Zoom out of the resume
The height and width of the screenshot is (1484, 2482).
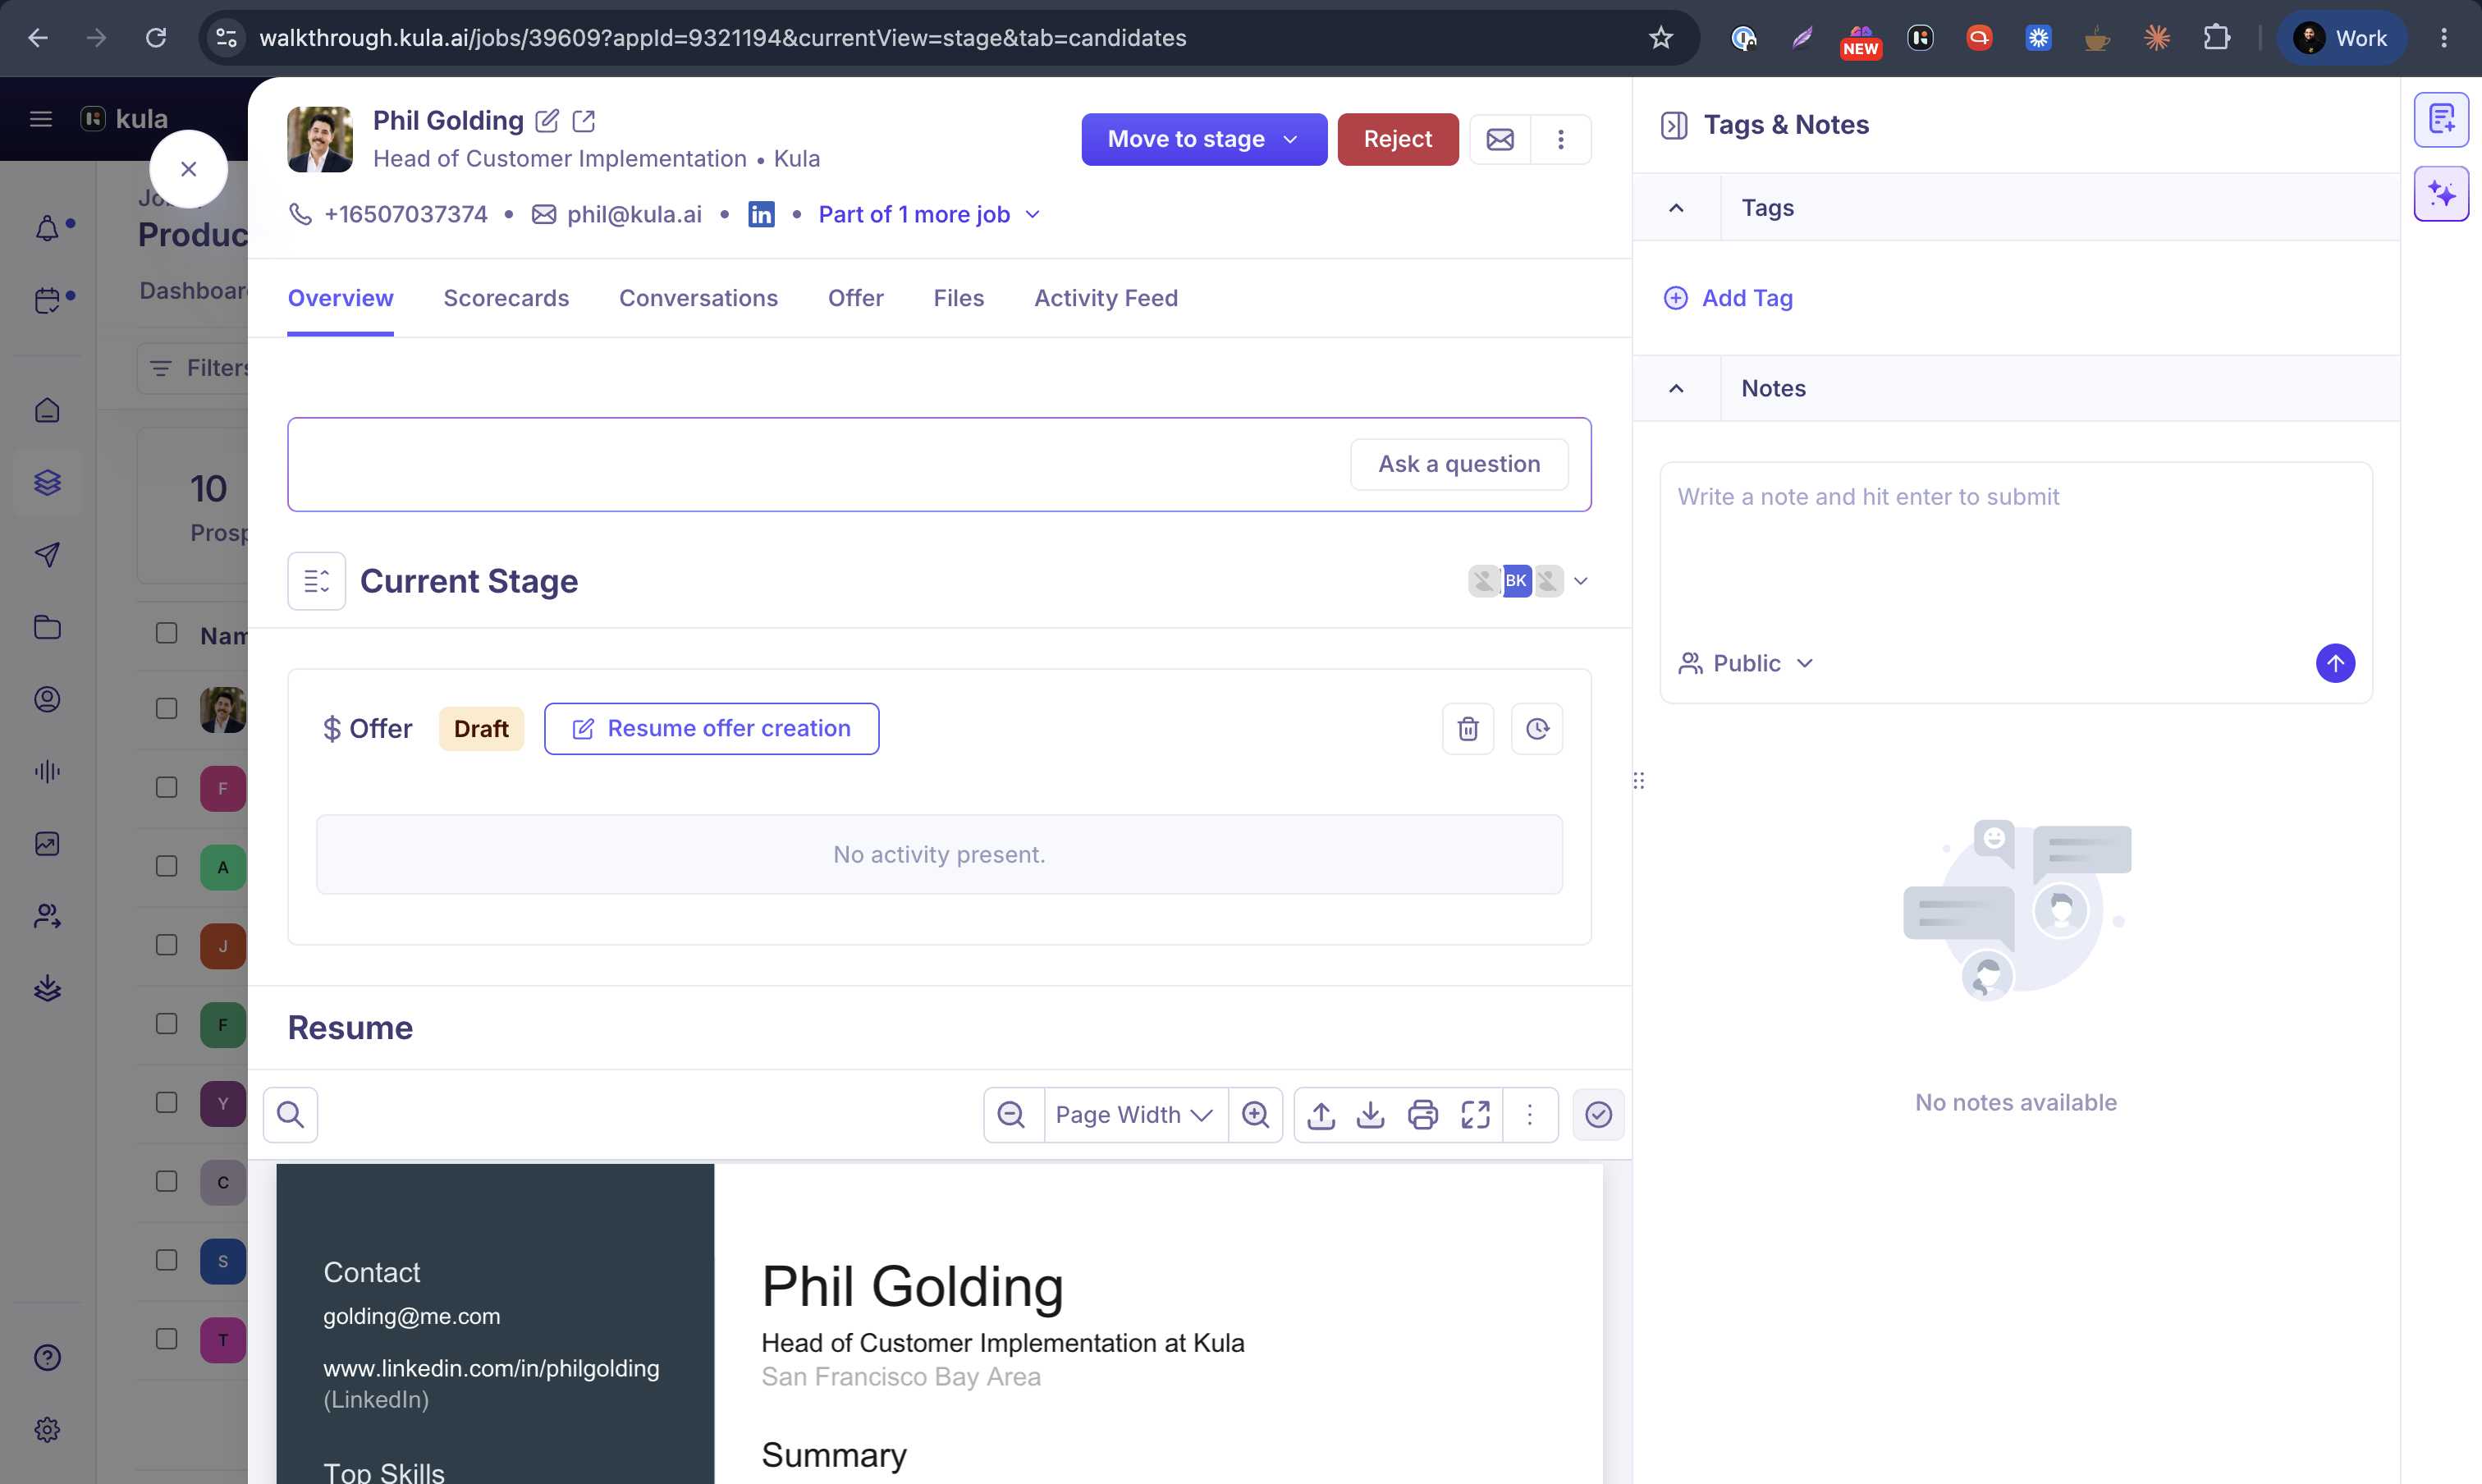click(1011, 1114)
